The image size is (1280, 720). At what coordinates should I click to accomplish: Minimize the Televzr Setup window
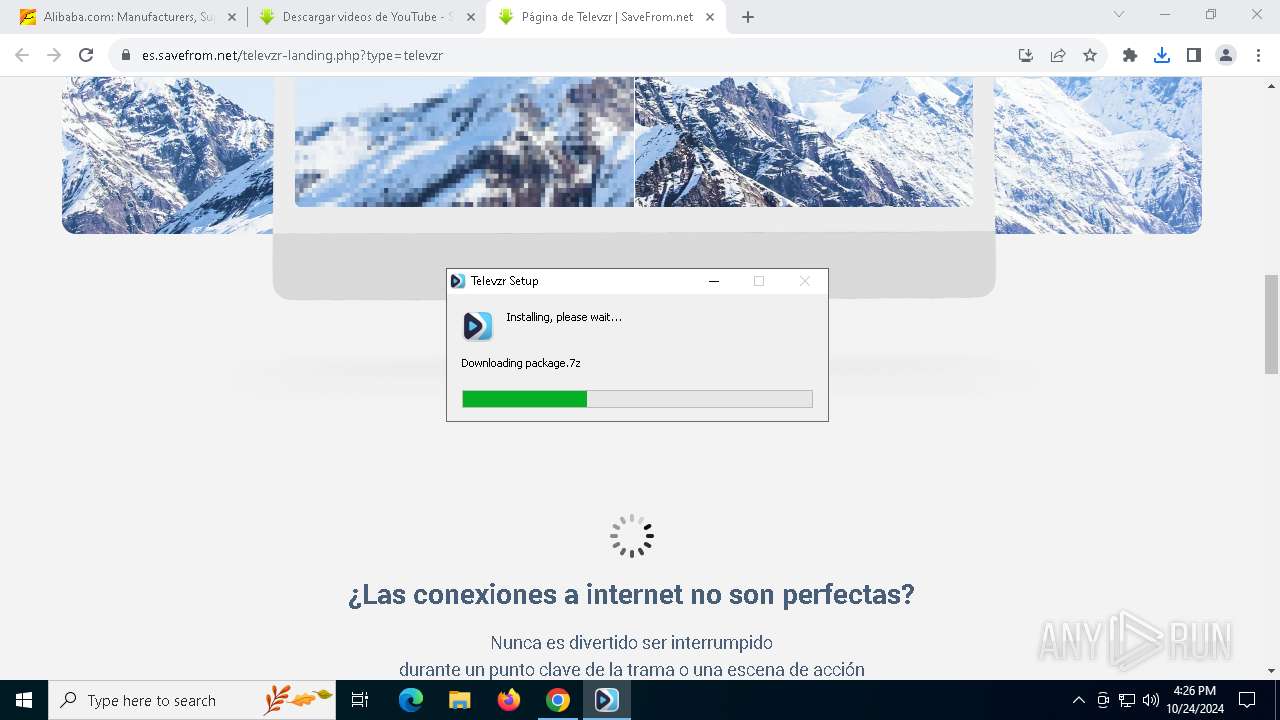[714, 281]
